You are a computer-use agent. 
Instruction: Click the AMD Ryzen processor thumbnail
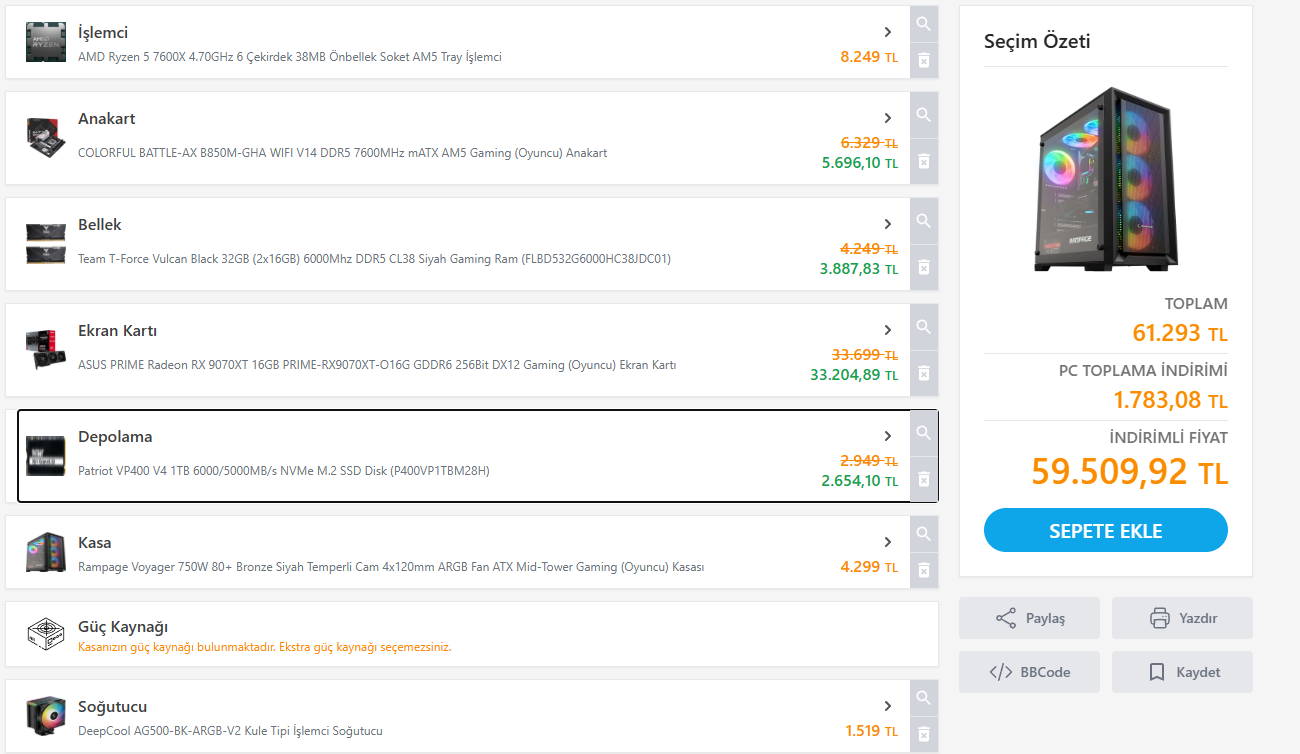tap(46, 42)
